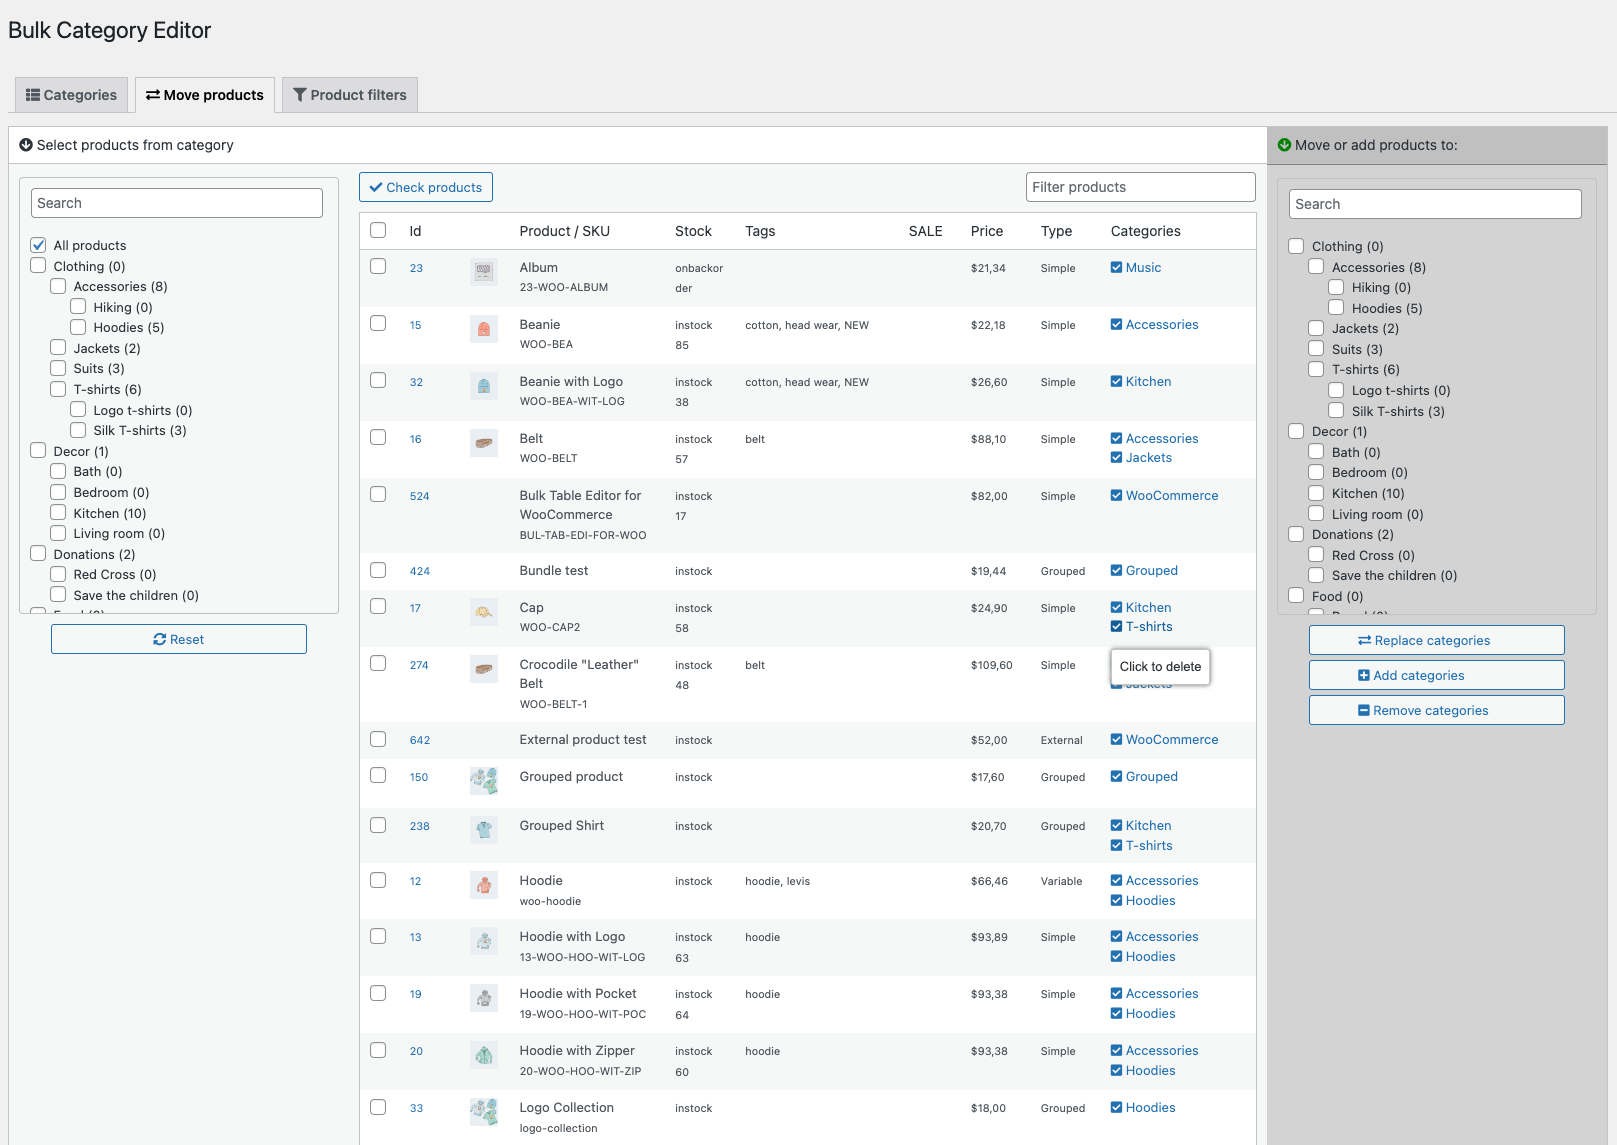Open product ID 524 link
1617x1145 pixels.
click(419, 495)
